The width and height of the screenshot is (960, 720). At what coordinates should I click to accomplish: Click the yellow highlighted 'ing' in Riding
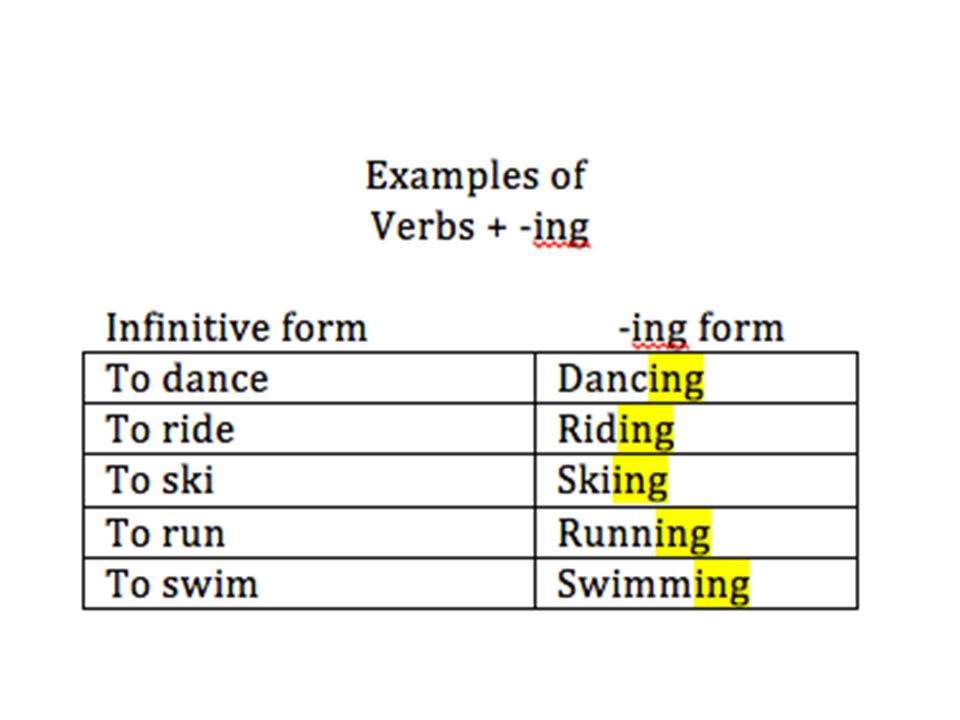pos(646,431)
